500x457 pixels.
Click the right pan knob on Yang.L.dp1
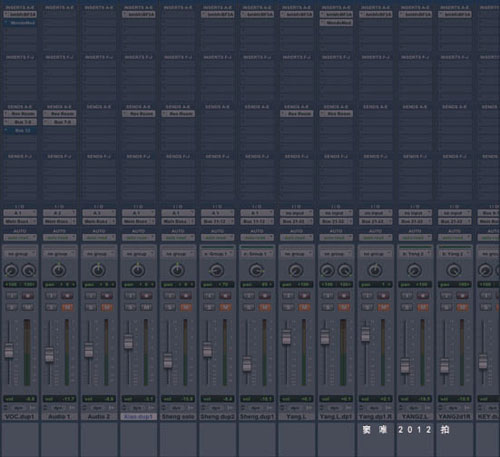(345, 270)
